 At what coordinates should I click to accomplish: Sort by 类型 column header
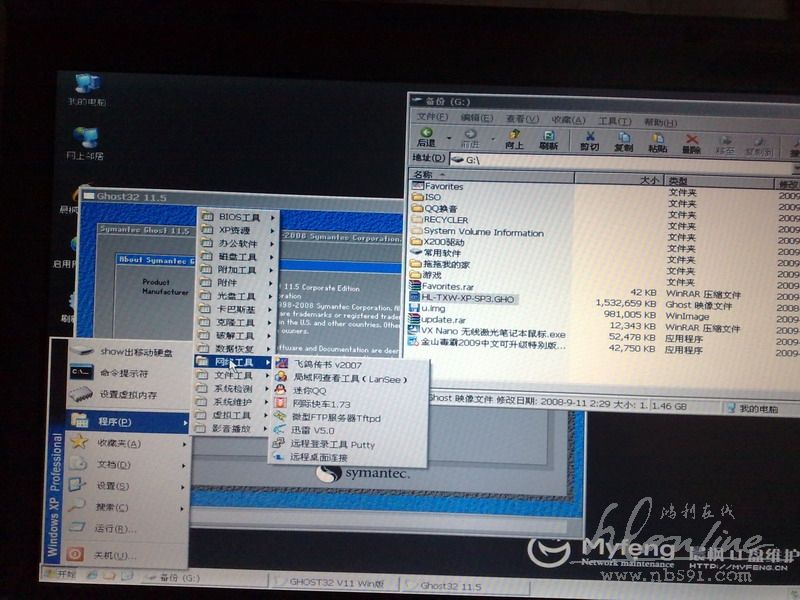point(718,182)
